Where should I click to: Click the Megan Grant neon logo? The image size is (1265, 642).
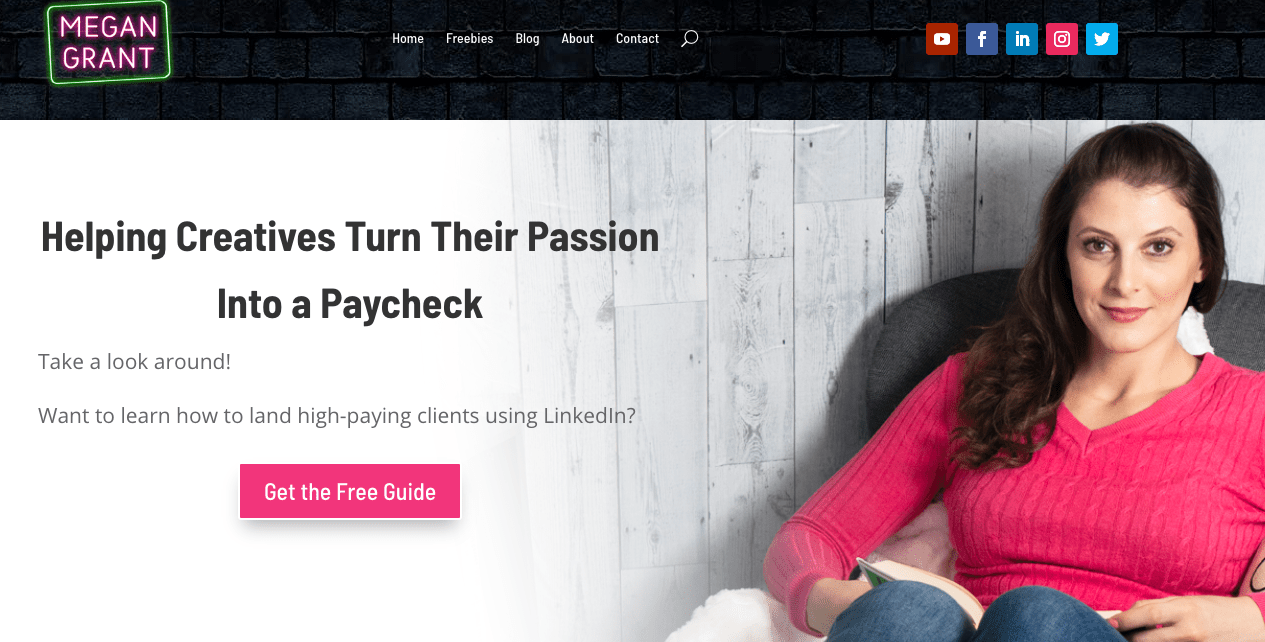[109, 42]
